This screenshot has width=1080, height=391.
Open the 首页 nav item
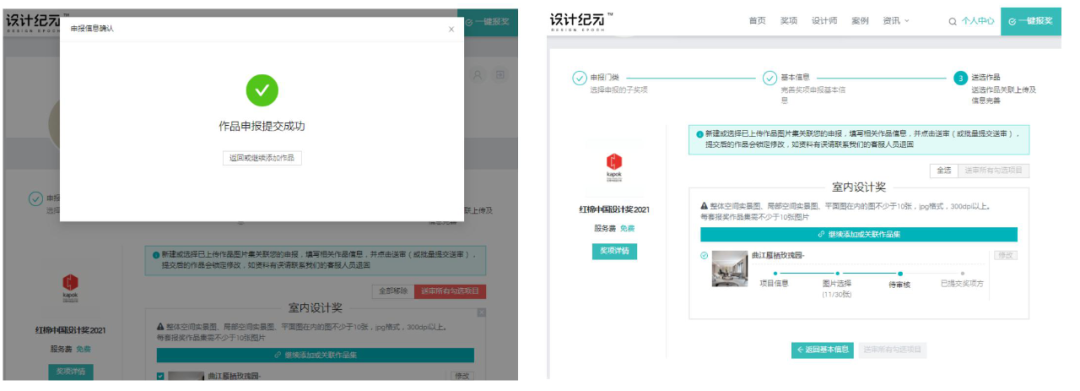tap(757, 21)
